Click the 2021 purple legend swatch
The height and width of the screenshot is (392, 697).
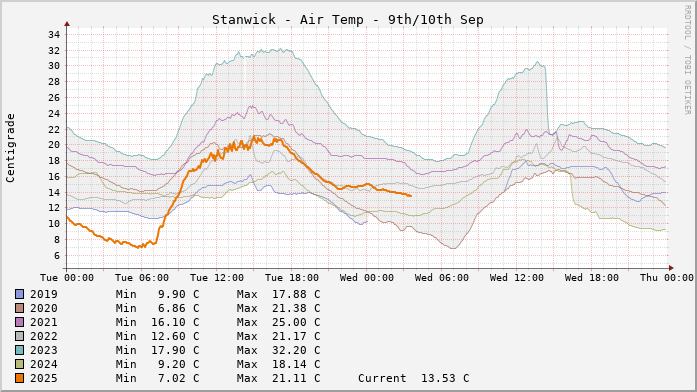pyautogui.click(x=20, y=322)
